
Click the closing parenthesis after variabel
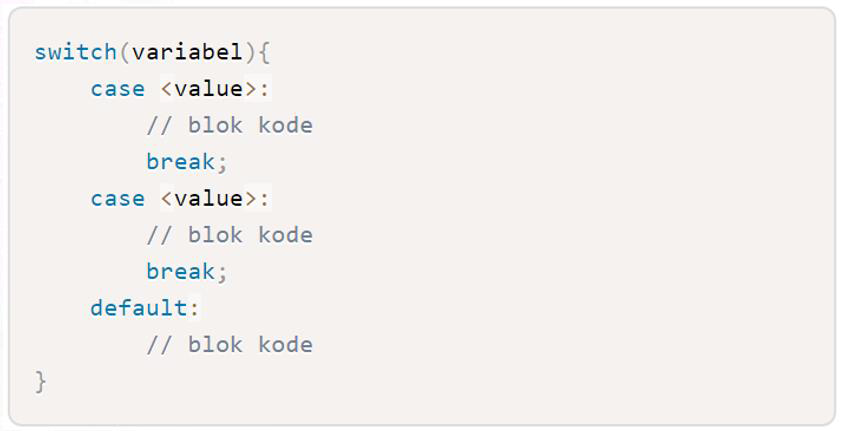249,53
